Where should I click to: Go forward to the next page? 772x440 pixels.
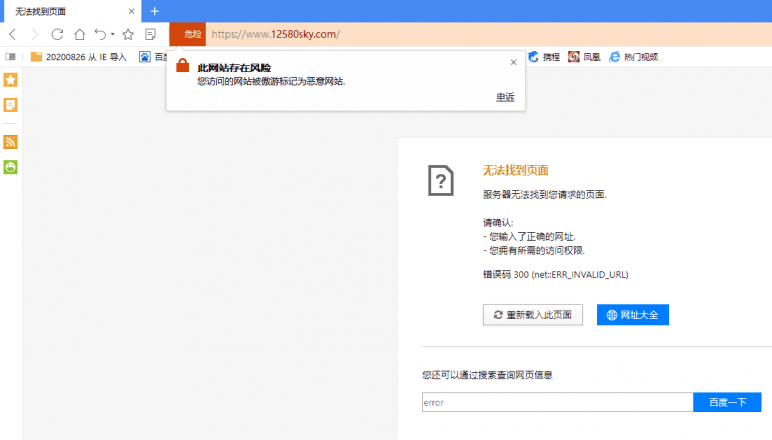34,34
